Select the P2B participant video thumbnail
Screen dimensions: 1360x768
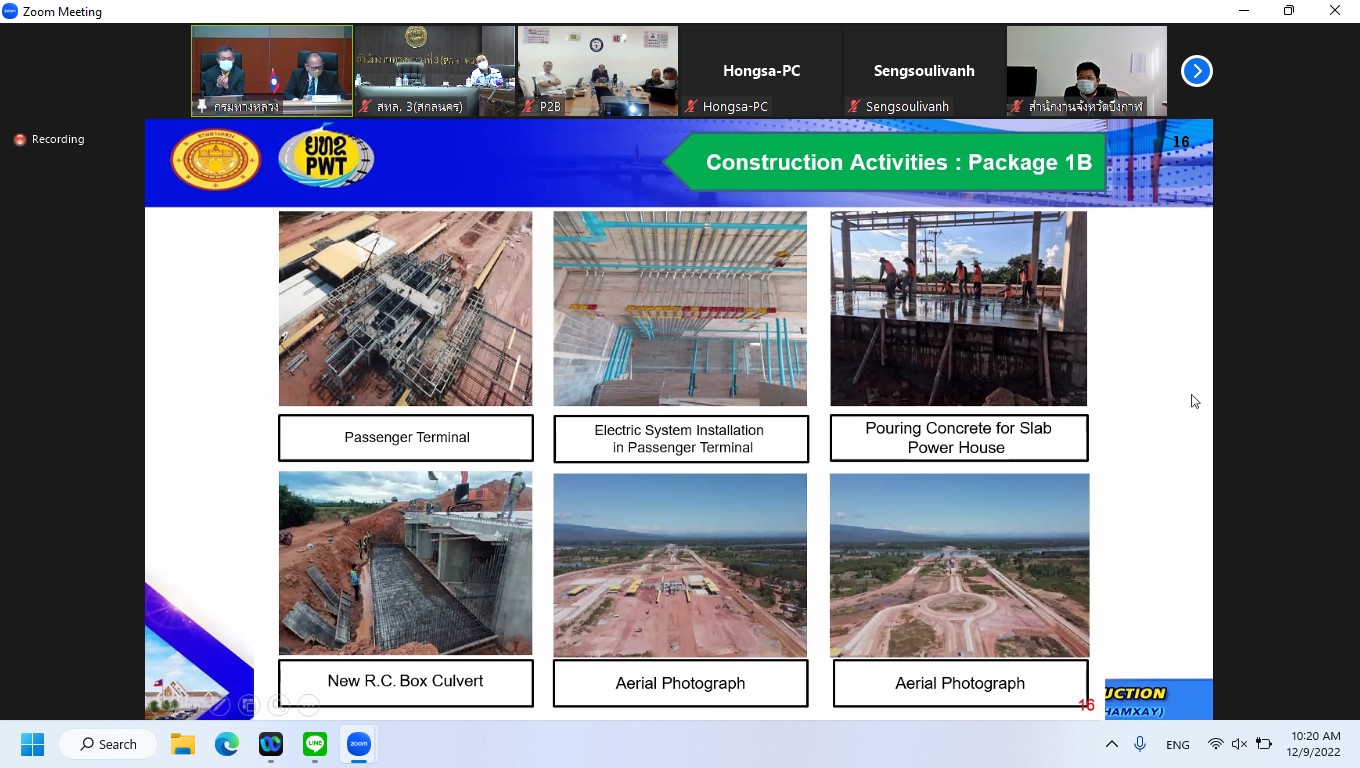(x=597, y=70)
